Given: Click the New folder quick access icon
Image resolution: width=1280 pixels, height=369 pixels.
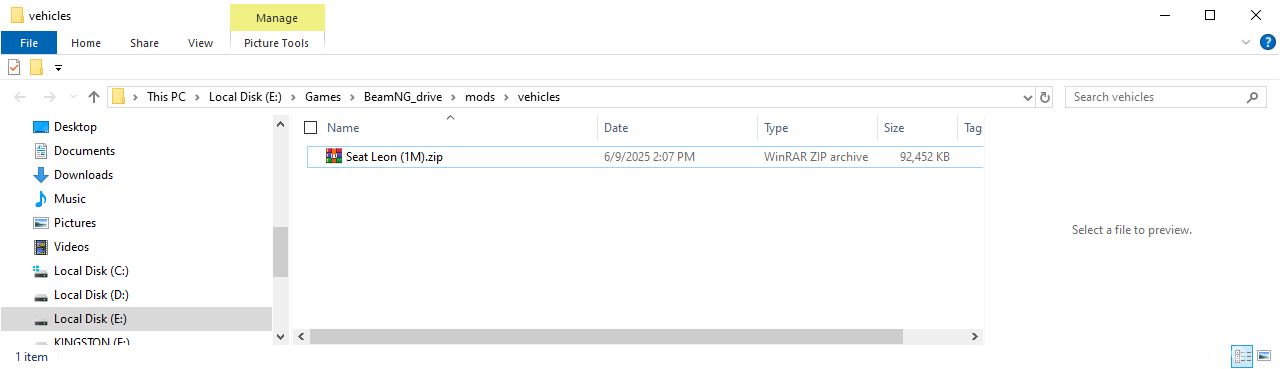Looking at the screenshot, I should point(36,67).
